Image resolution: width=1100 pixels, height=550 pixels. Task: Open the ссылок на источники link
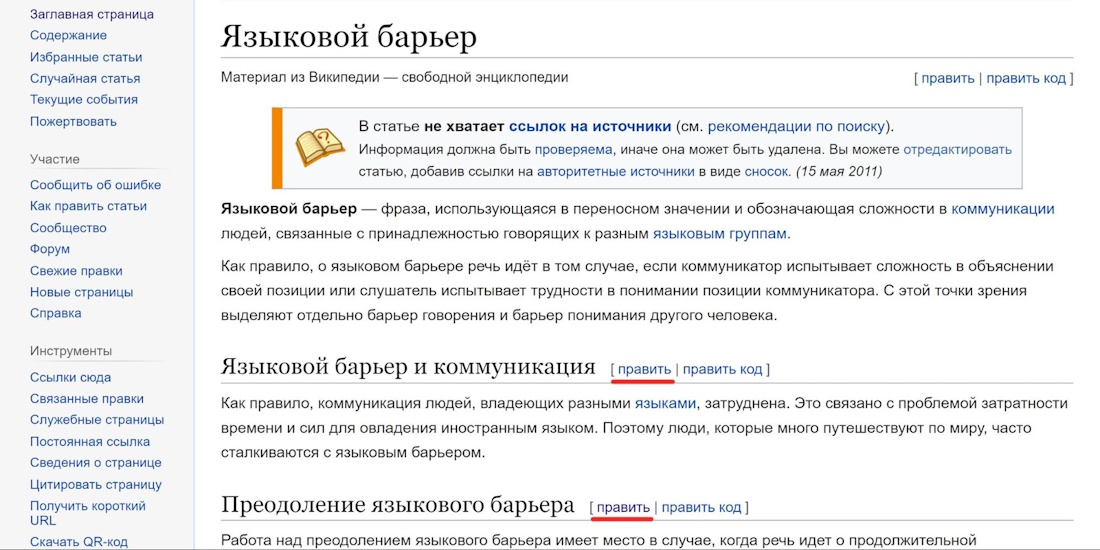589,126
